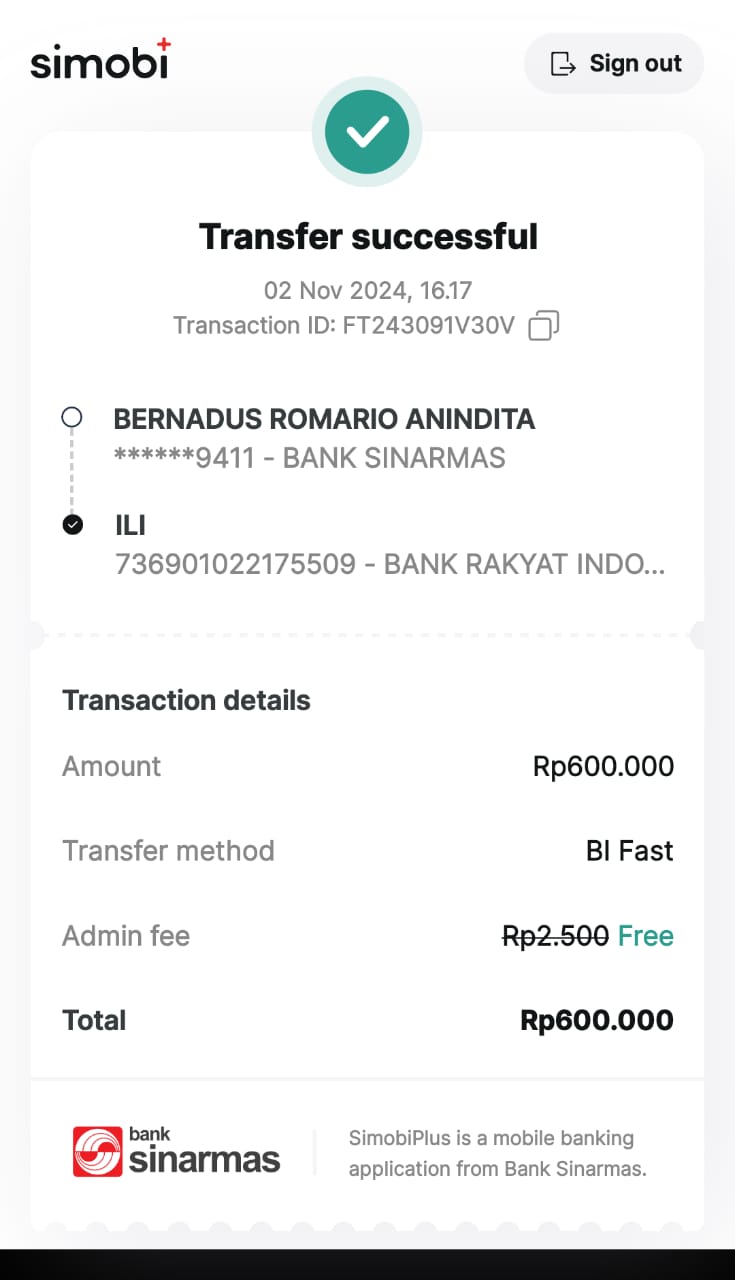Click the red plus in simobi logo
The height and width of the screenshot is (1280, 735).
coord(164,43)
